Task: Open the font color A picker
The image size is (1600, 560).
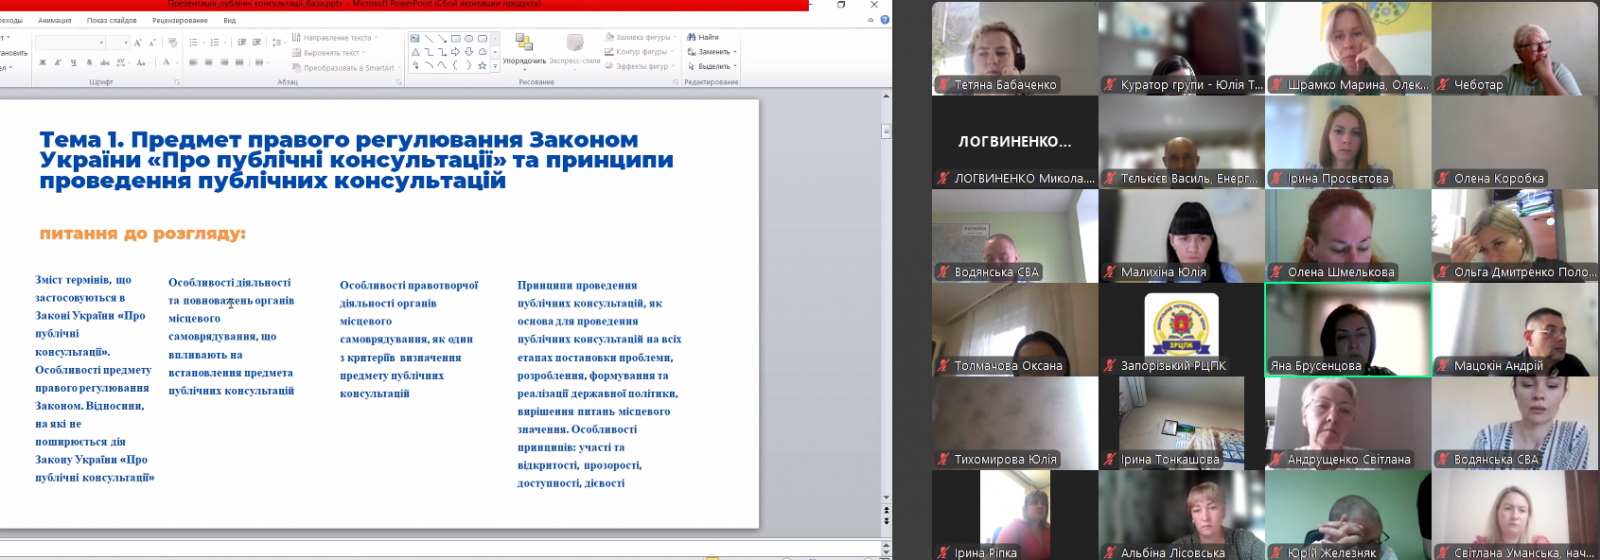Action: click(166, 63)
